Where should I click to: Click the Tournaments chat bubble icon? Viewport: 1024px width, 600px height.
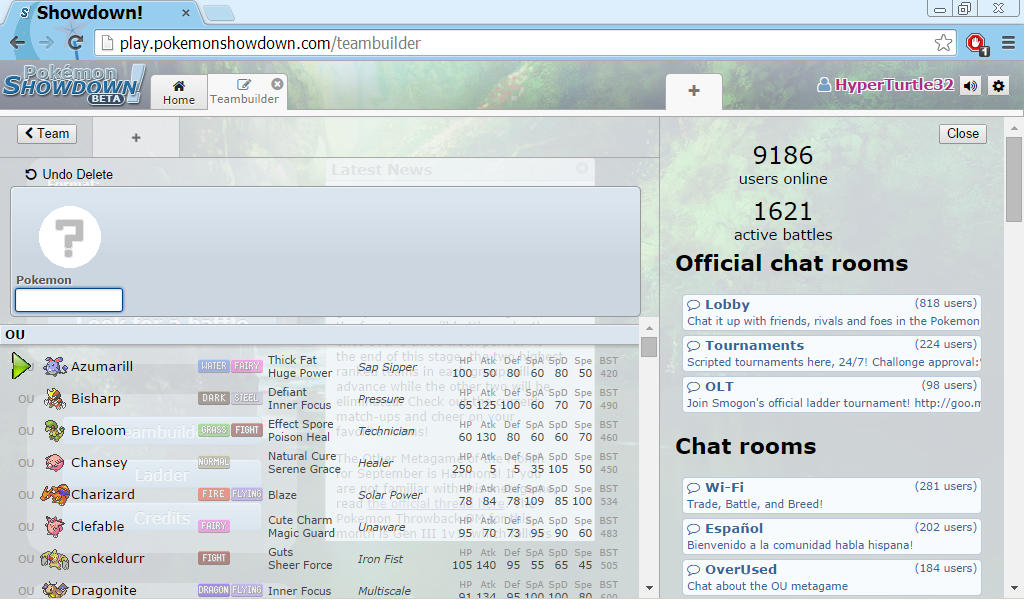(x=694, y=346)
